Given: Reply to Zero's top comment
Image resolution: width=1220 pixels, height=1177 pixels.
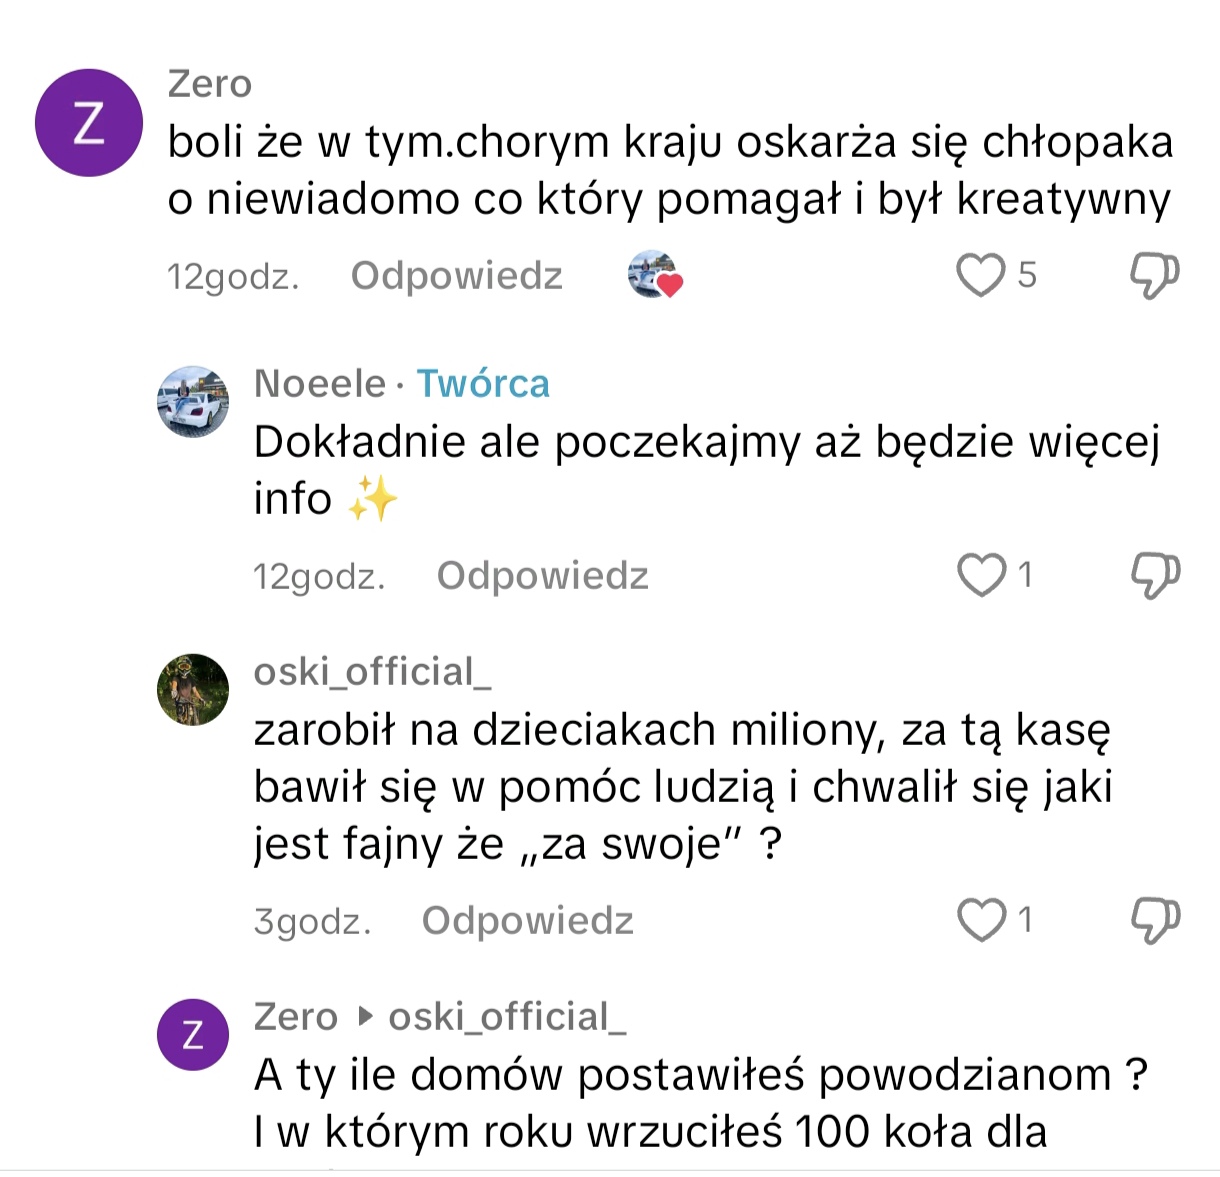Looking at the screenshot, I should point(456,276).
